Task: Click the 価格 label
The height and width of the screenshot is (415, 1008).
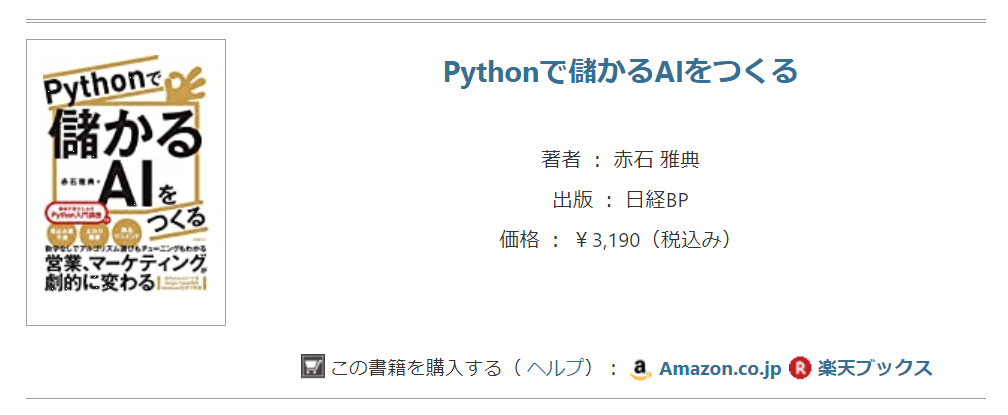Action: tap(519, 240)
